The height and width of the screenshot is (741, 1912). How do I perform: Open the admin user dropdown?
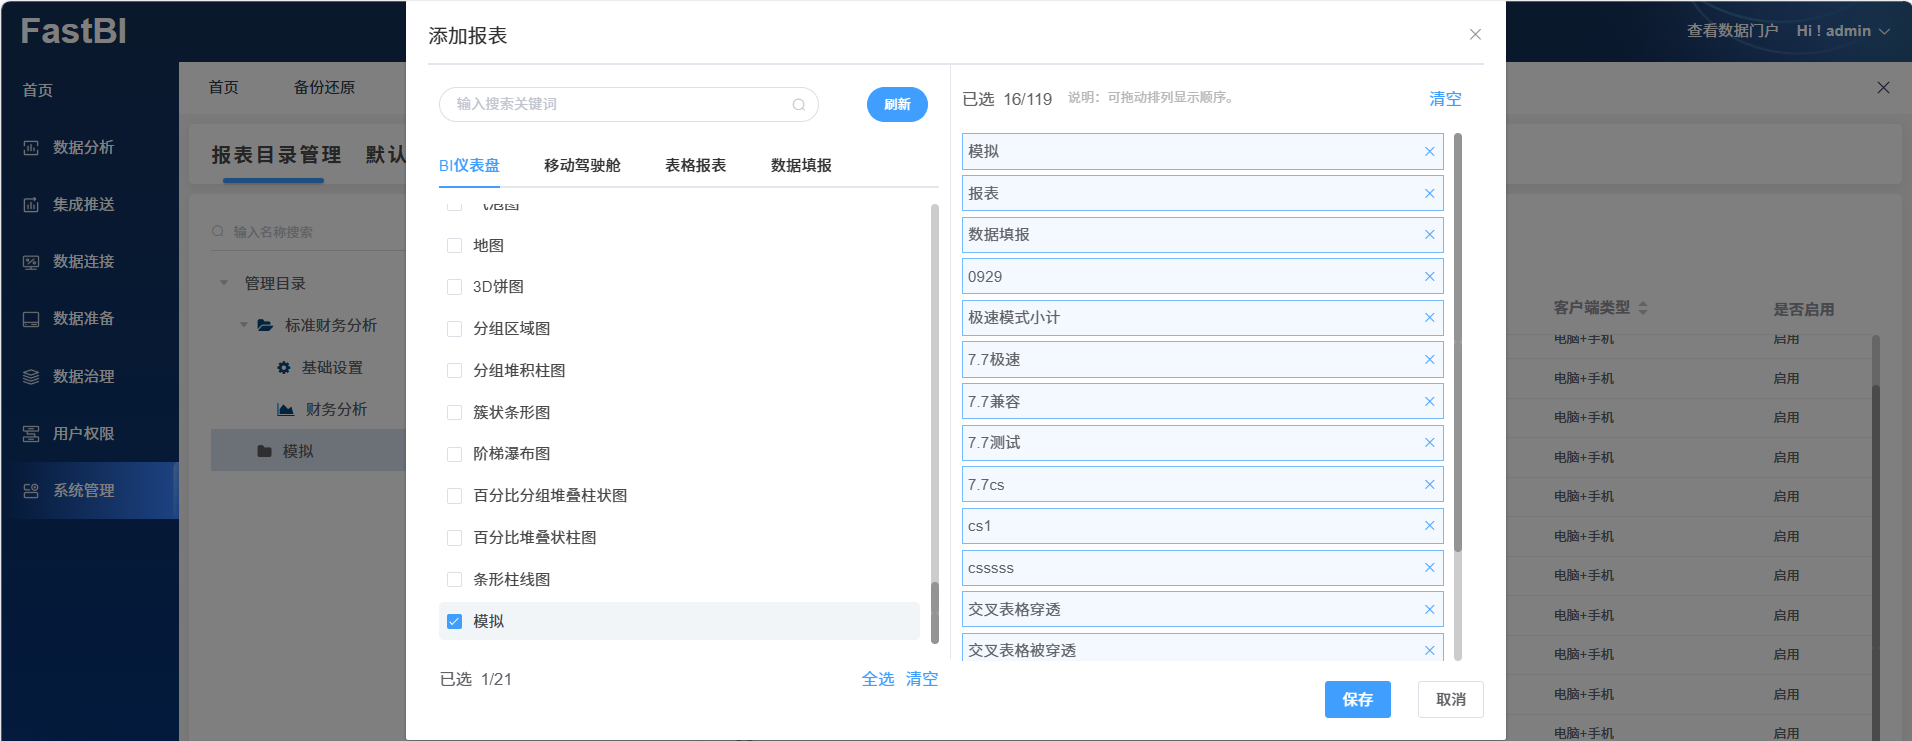click(1842, 31)
